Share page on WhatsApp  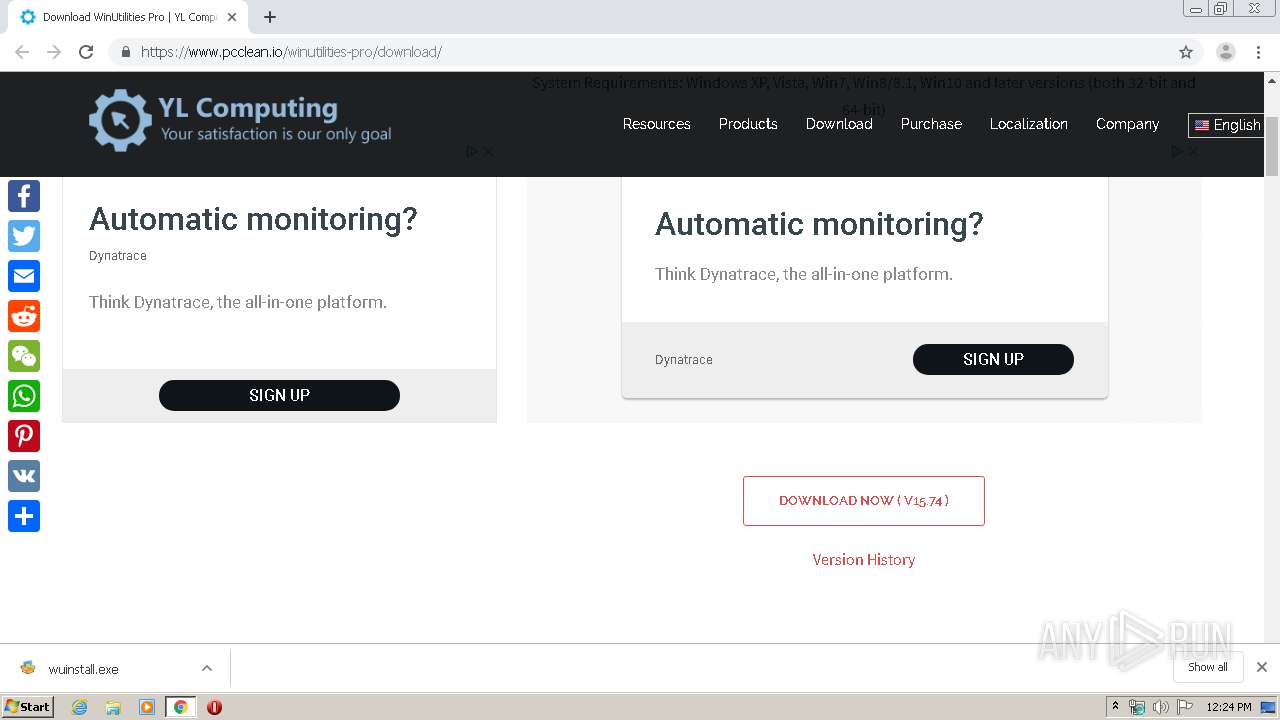click(x=24, y=396)
